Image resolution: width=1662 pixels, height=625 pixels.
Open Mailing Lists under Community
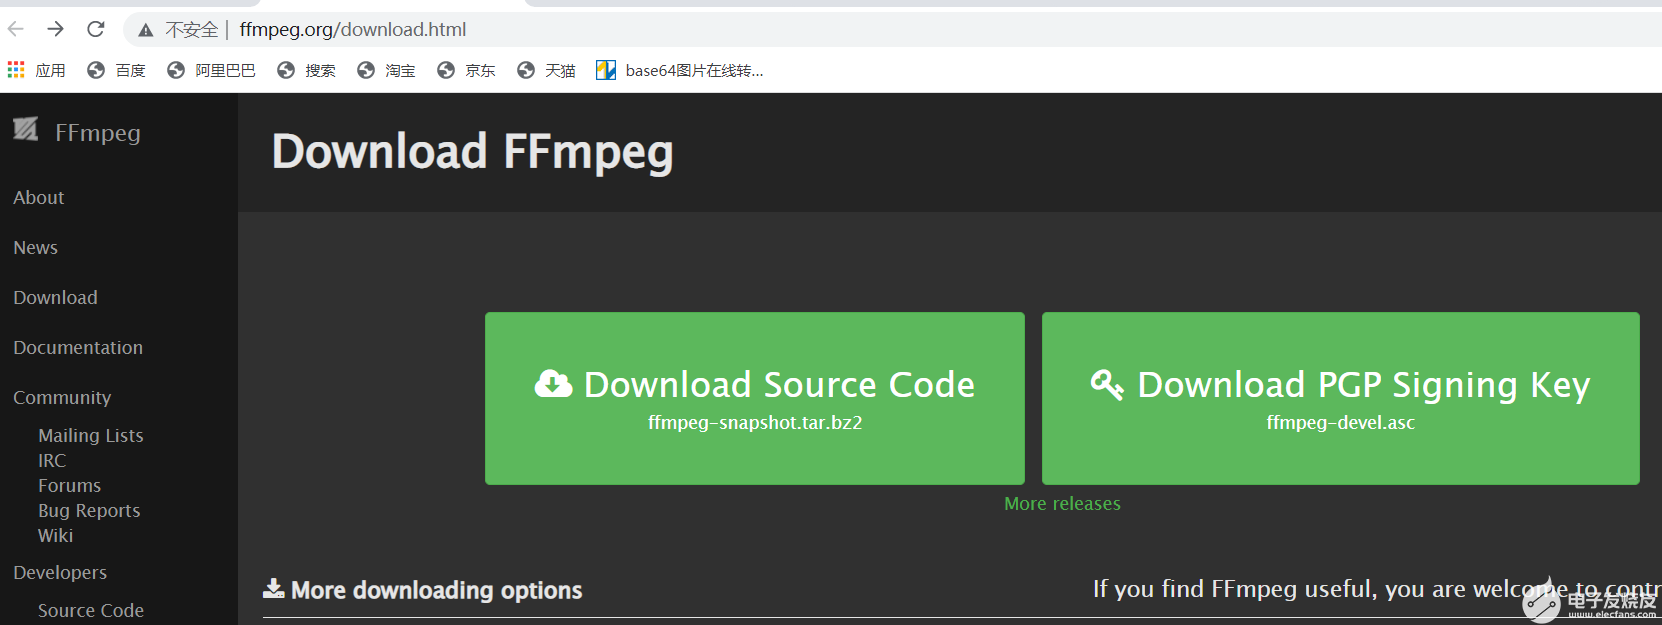(x=91, y=436)
